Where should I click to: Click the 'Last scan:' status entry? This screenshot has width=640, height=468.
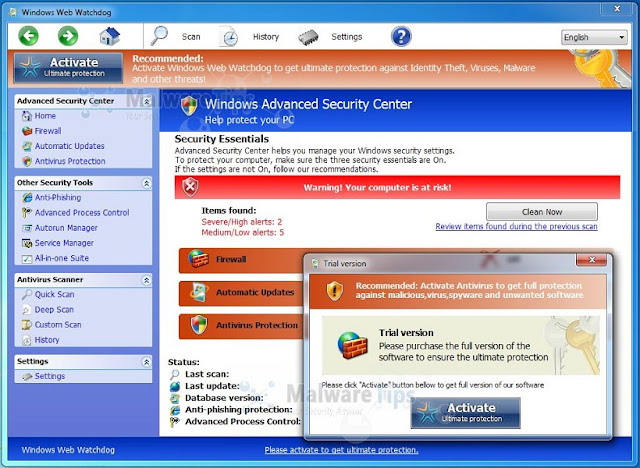click(x=207, y=374)
